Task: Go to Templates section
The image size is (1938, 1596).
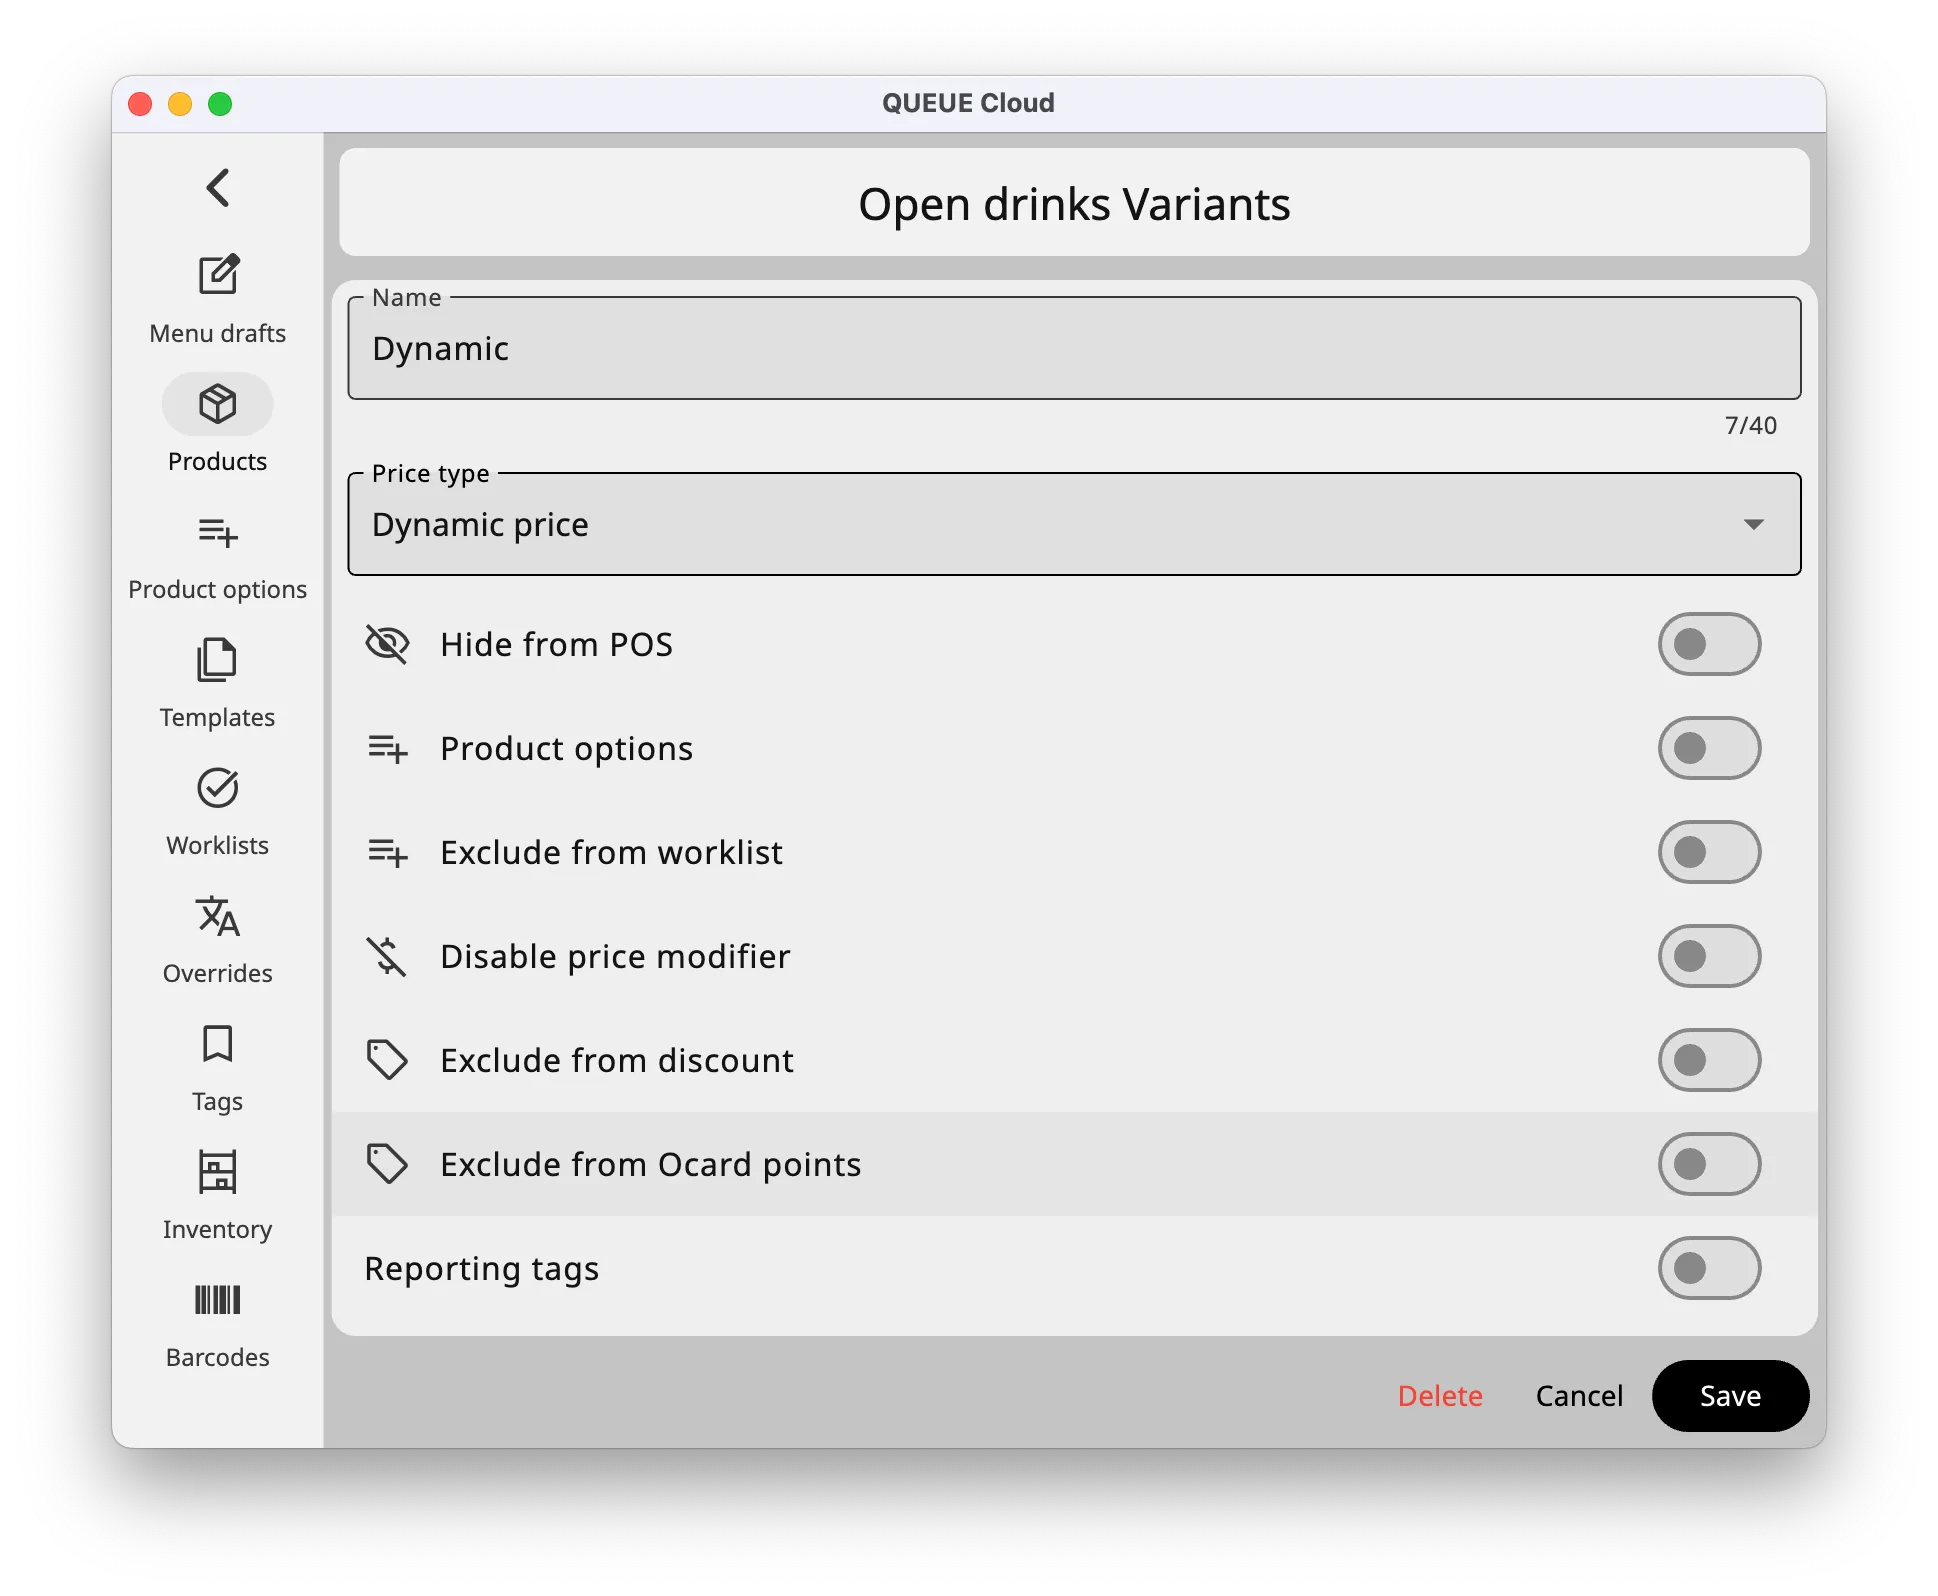Action: [218, 685]
